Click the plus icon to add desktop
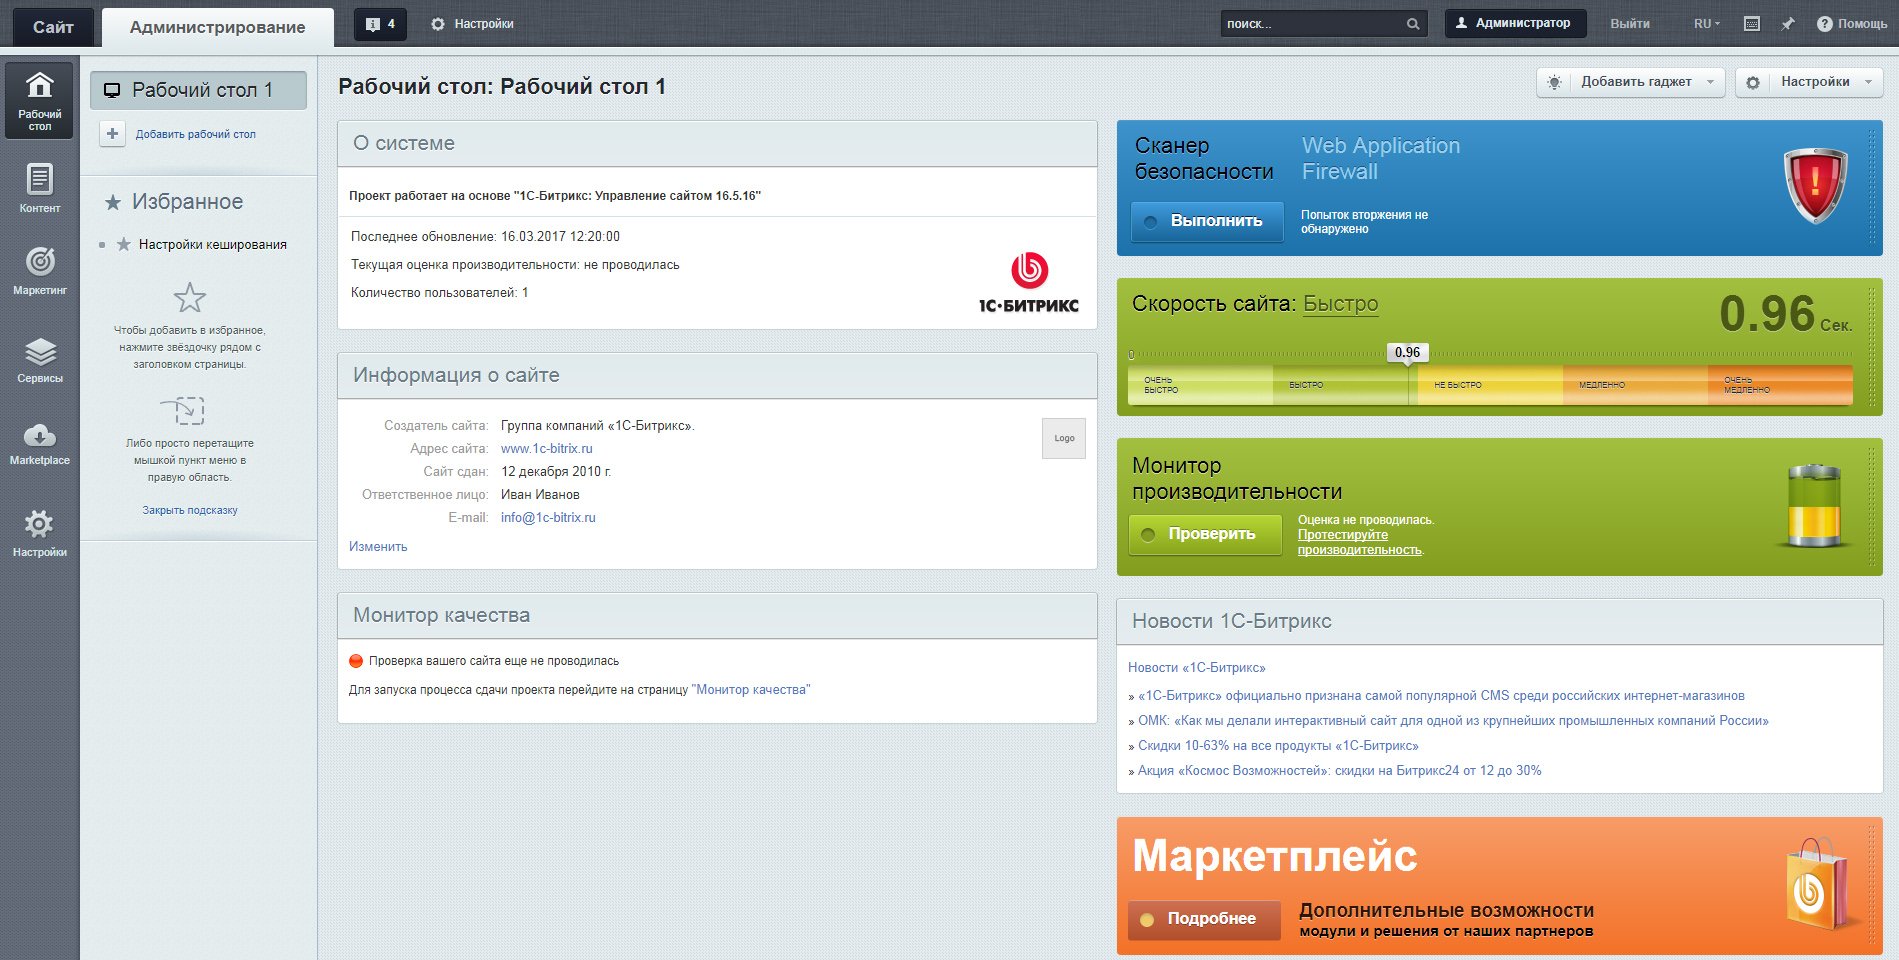The height and width of the screenshot is (960, 1899). pos(112,134)
